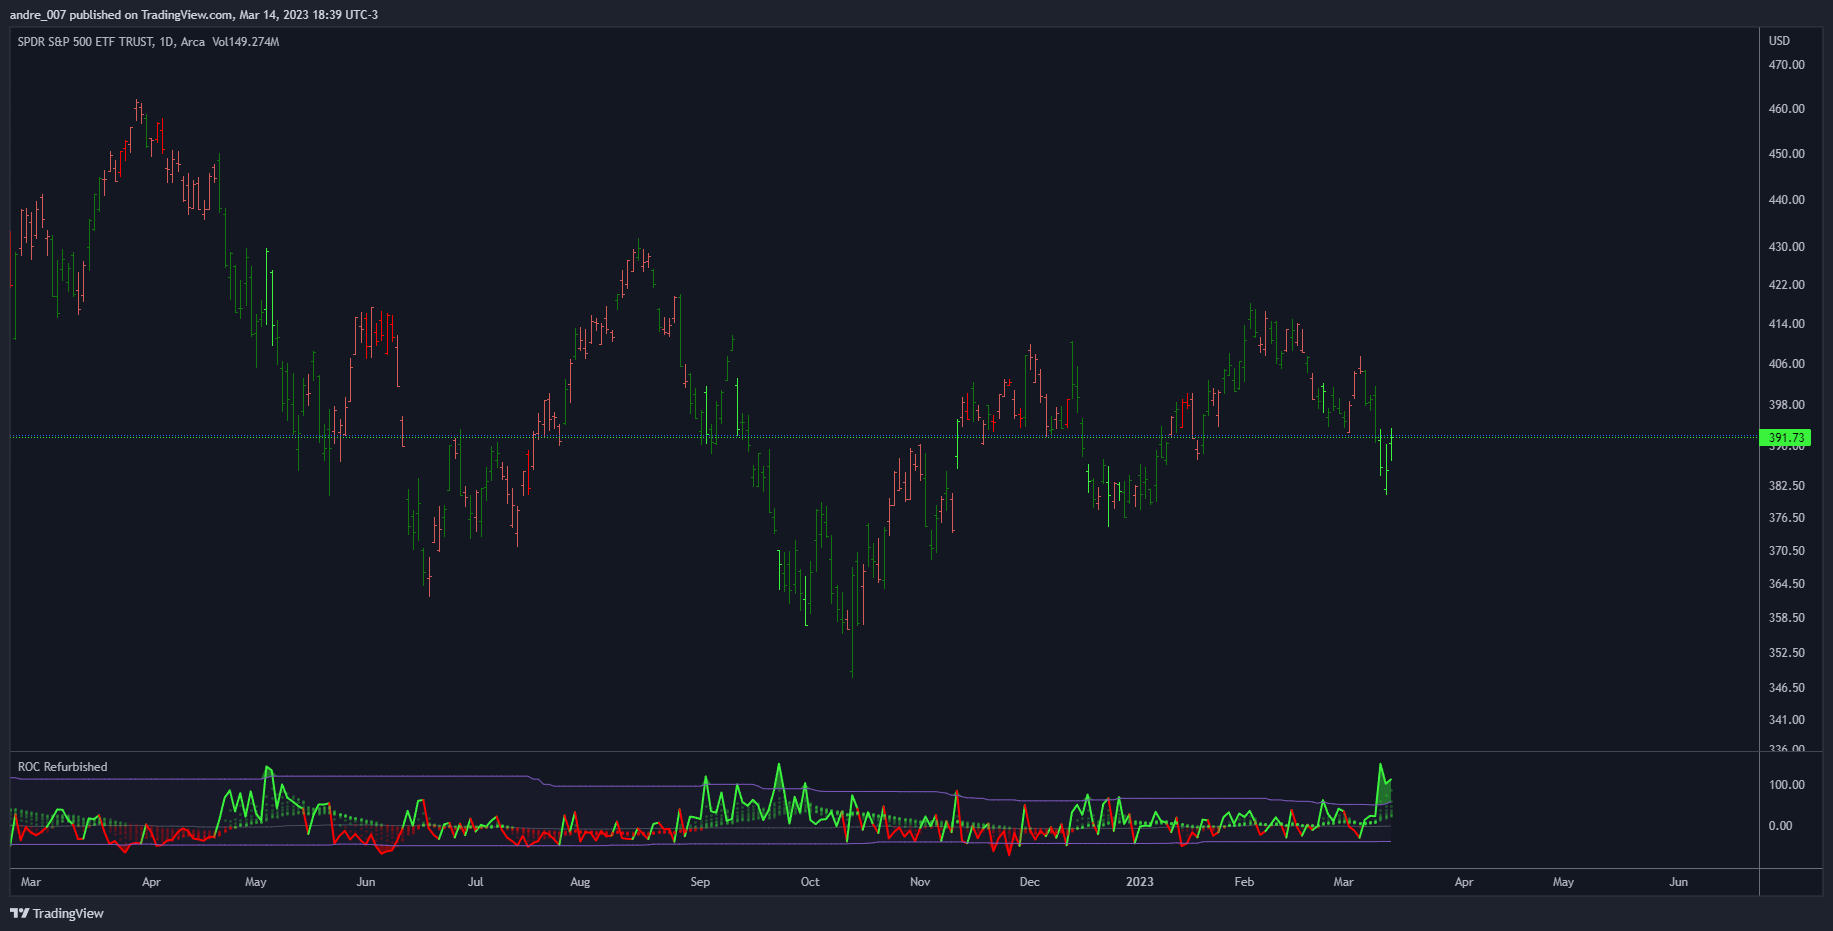
Task: Click the 430.00 price axis label
Action: (x=1786, y=247)
